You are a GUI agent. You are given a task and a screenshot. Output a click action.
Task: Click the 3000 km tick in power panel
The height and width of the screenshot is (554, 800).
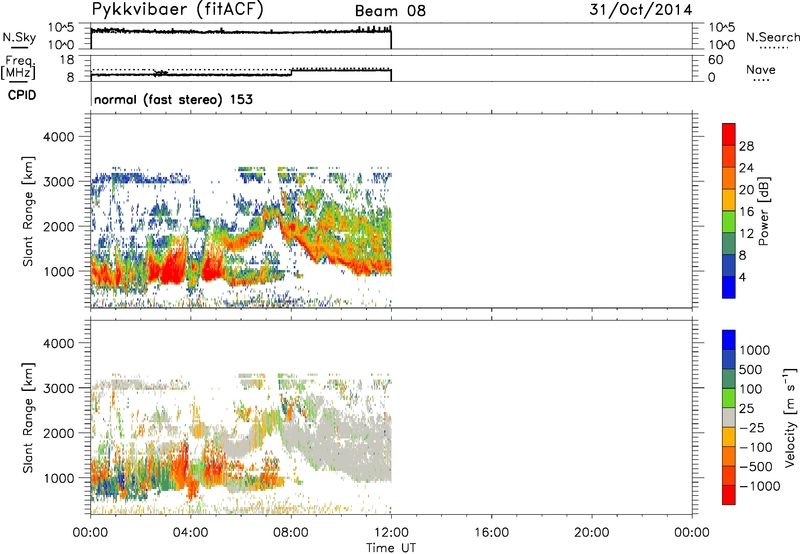[x=58, y=182]
